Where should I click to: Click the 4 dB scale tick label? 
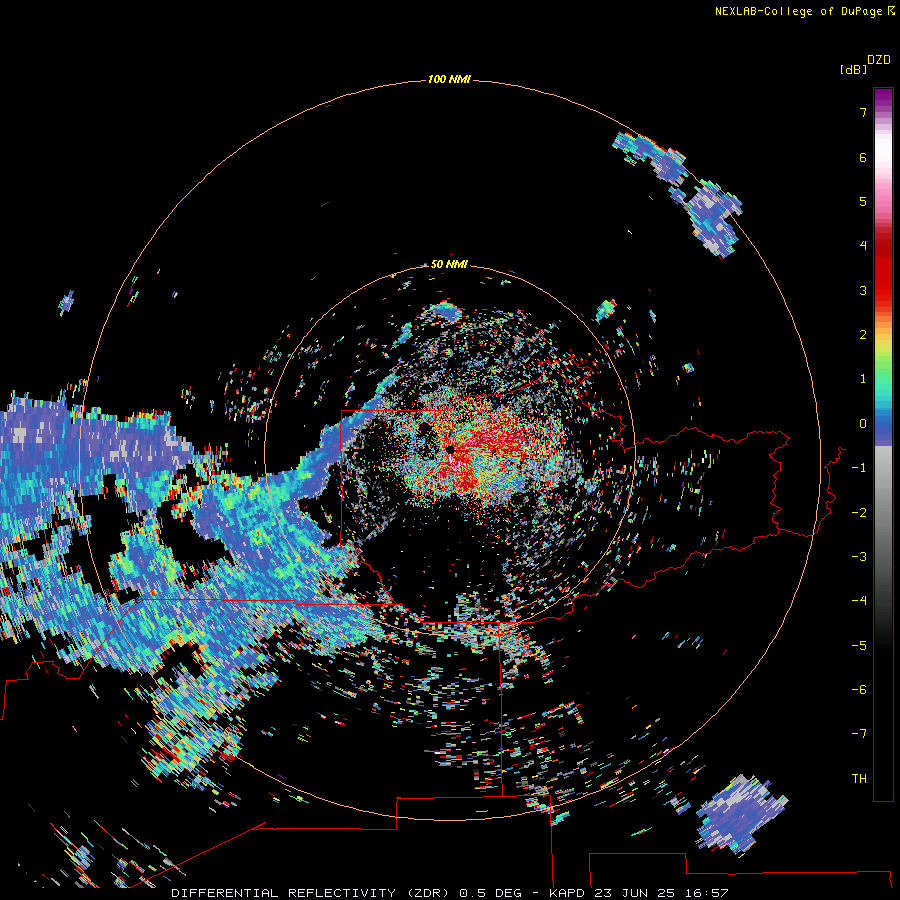863,246
